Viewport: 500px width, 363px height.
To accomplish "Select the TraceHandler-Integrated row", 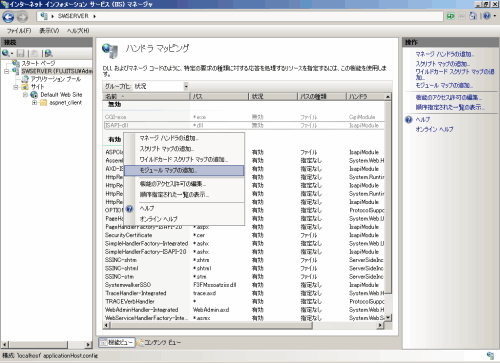I will 245,293.
